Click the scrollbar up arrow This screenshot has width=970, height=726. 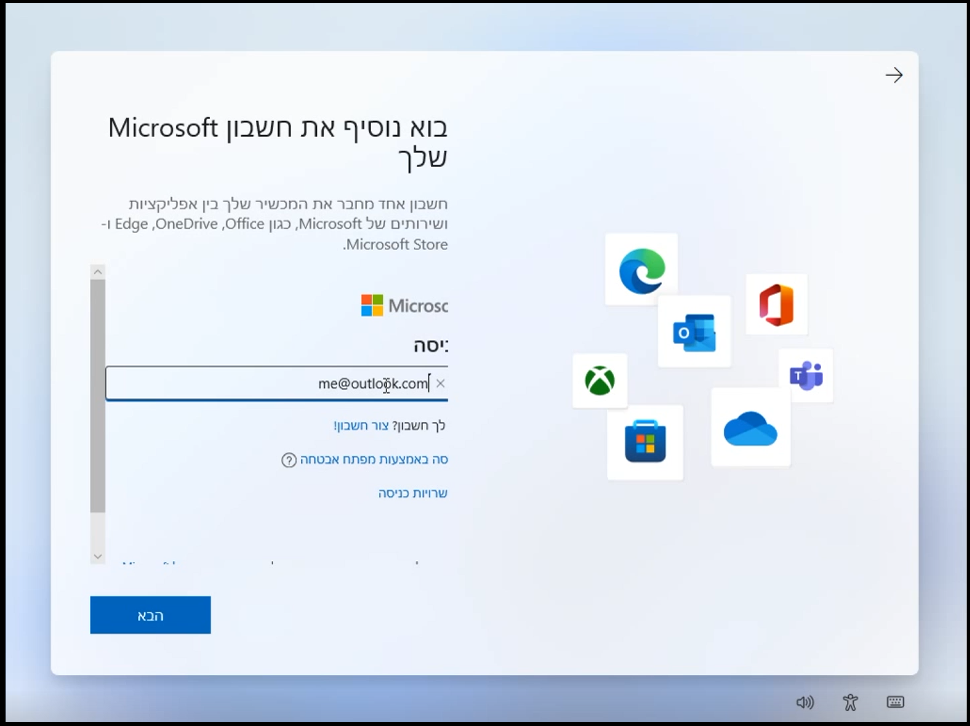(98, 271)
